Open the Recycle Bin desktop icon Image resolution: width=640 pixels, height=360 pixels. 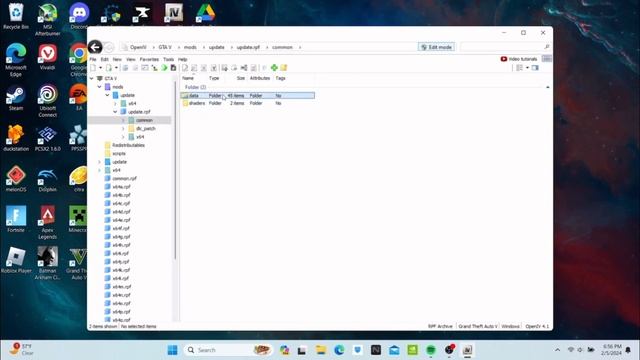(x=16, y=16)
